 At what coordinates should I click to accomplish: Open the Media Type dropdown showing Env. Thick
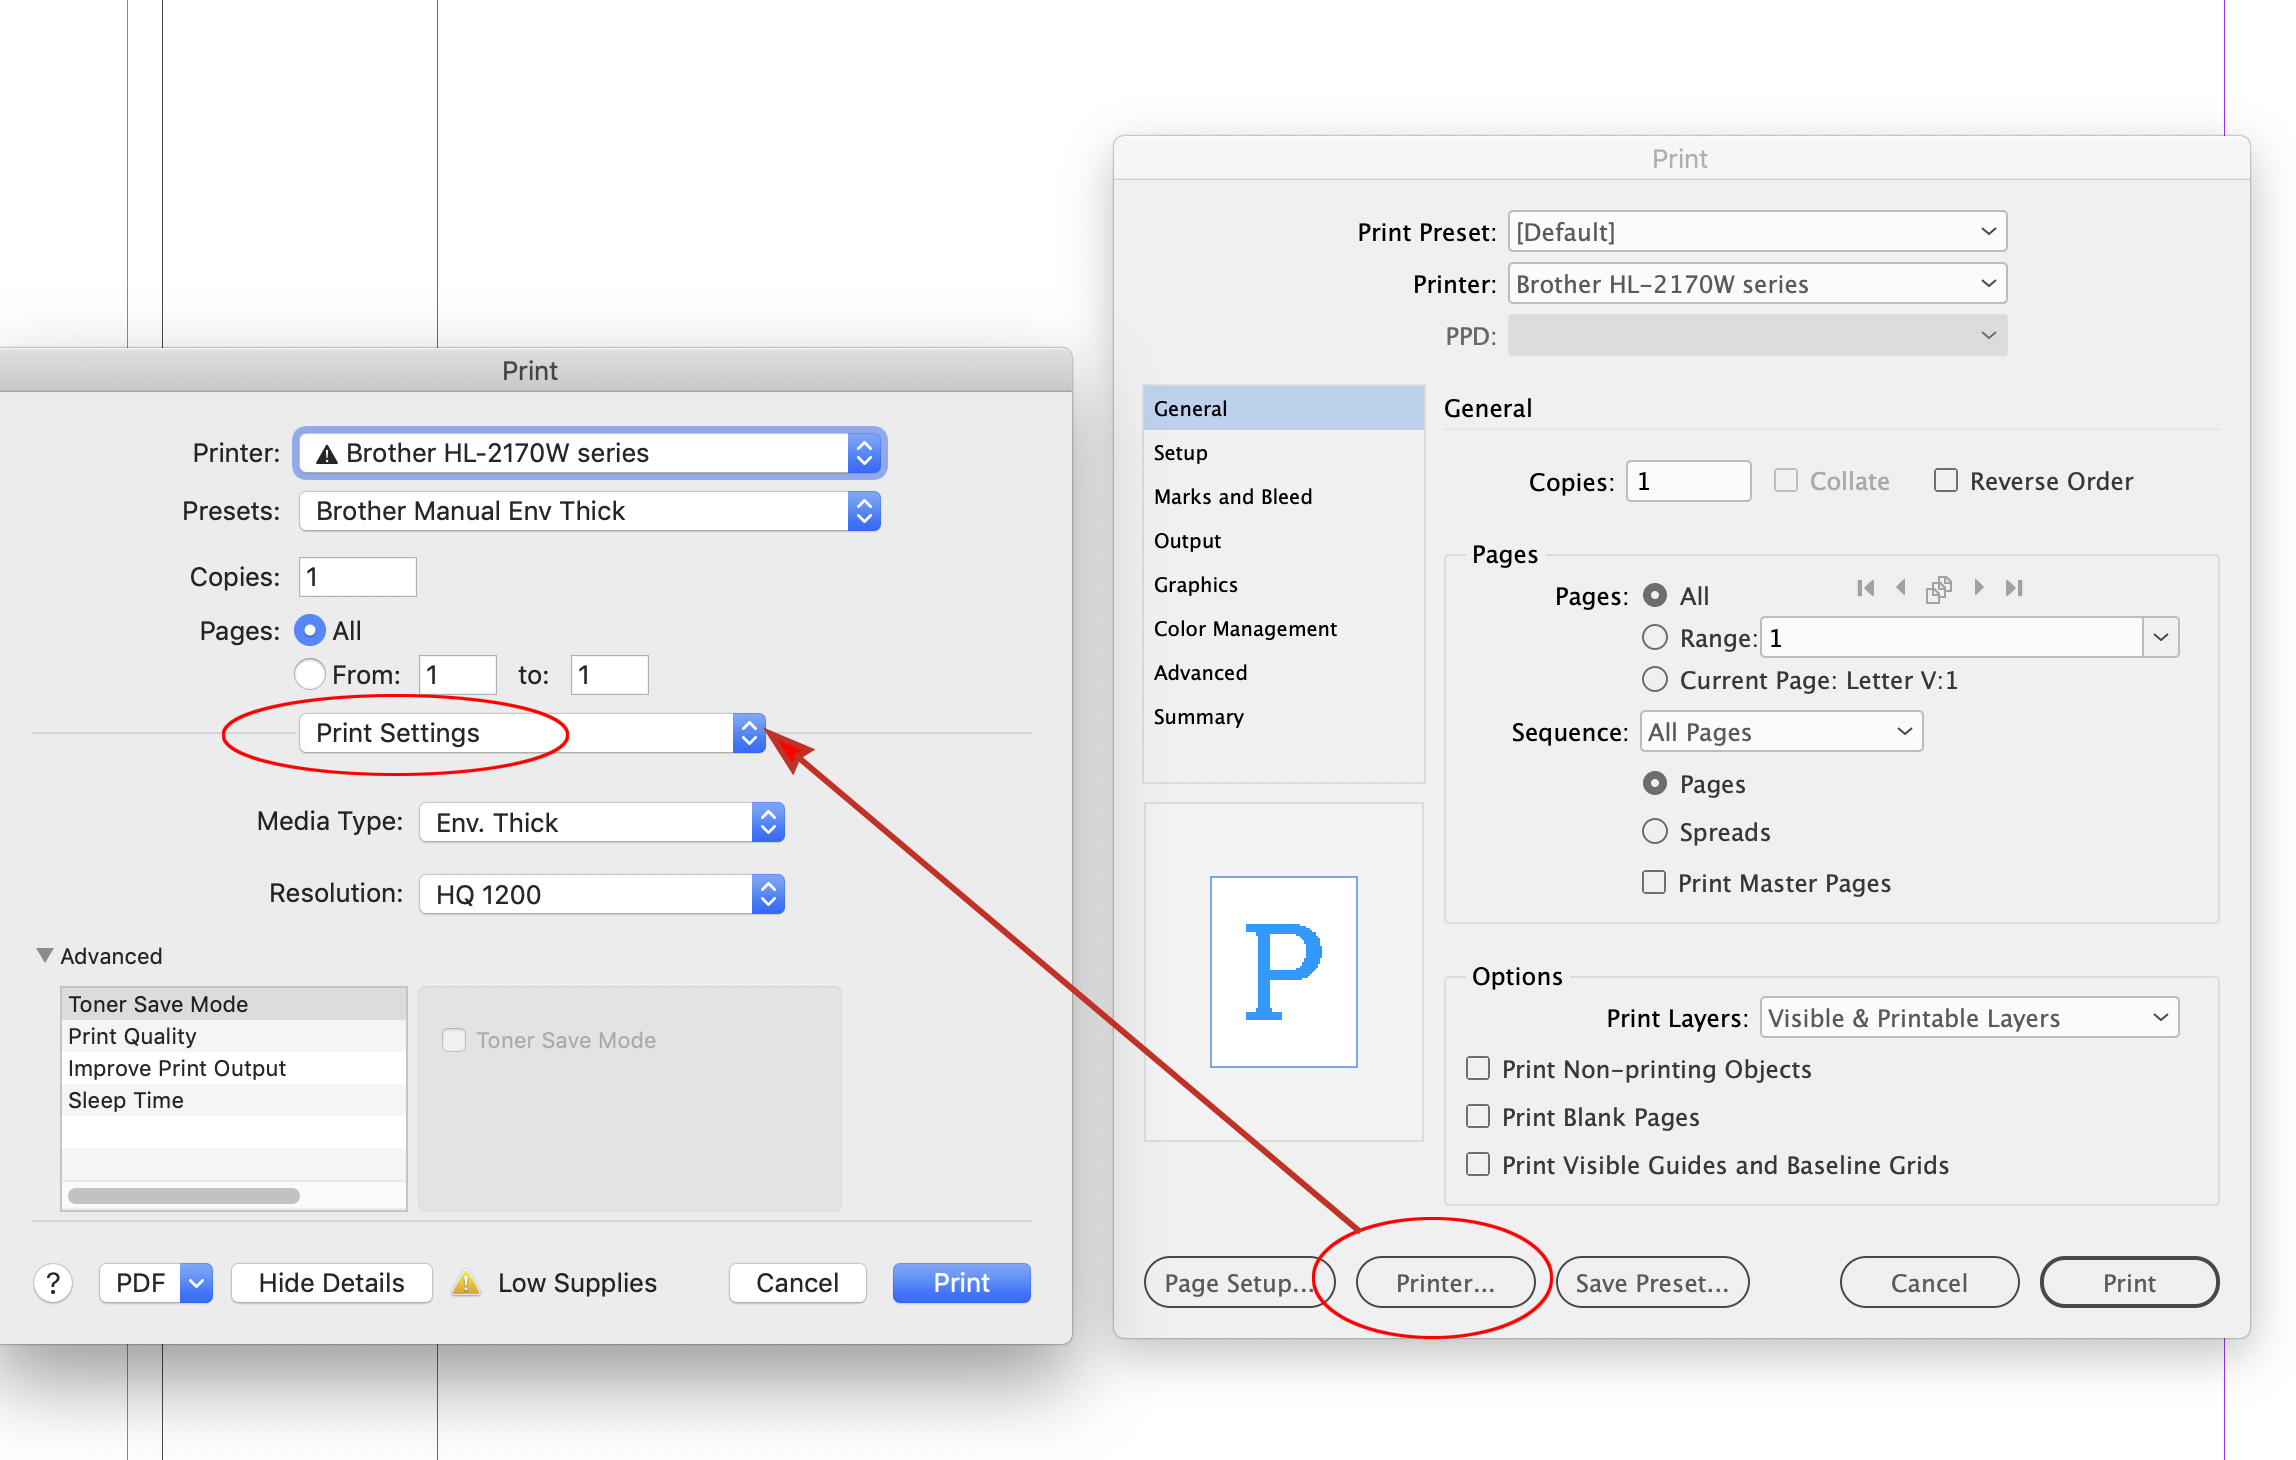tap(601, 821)
